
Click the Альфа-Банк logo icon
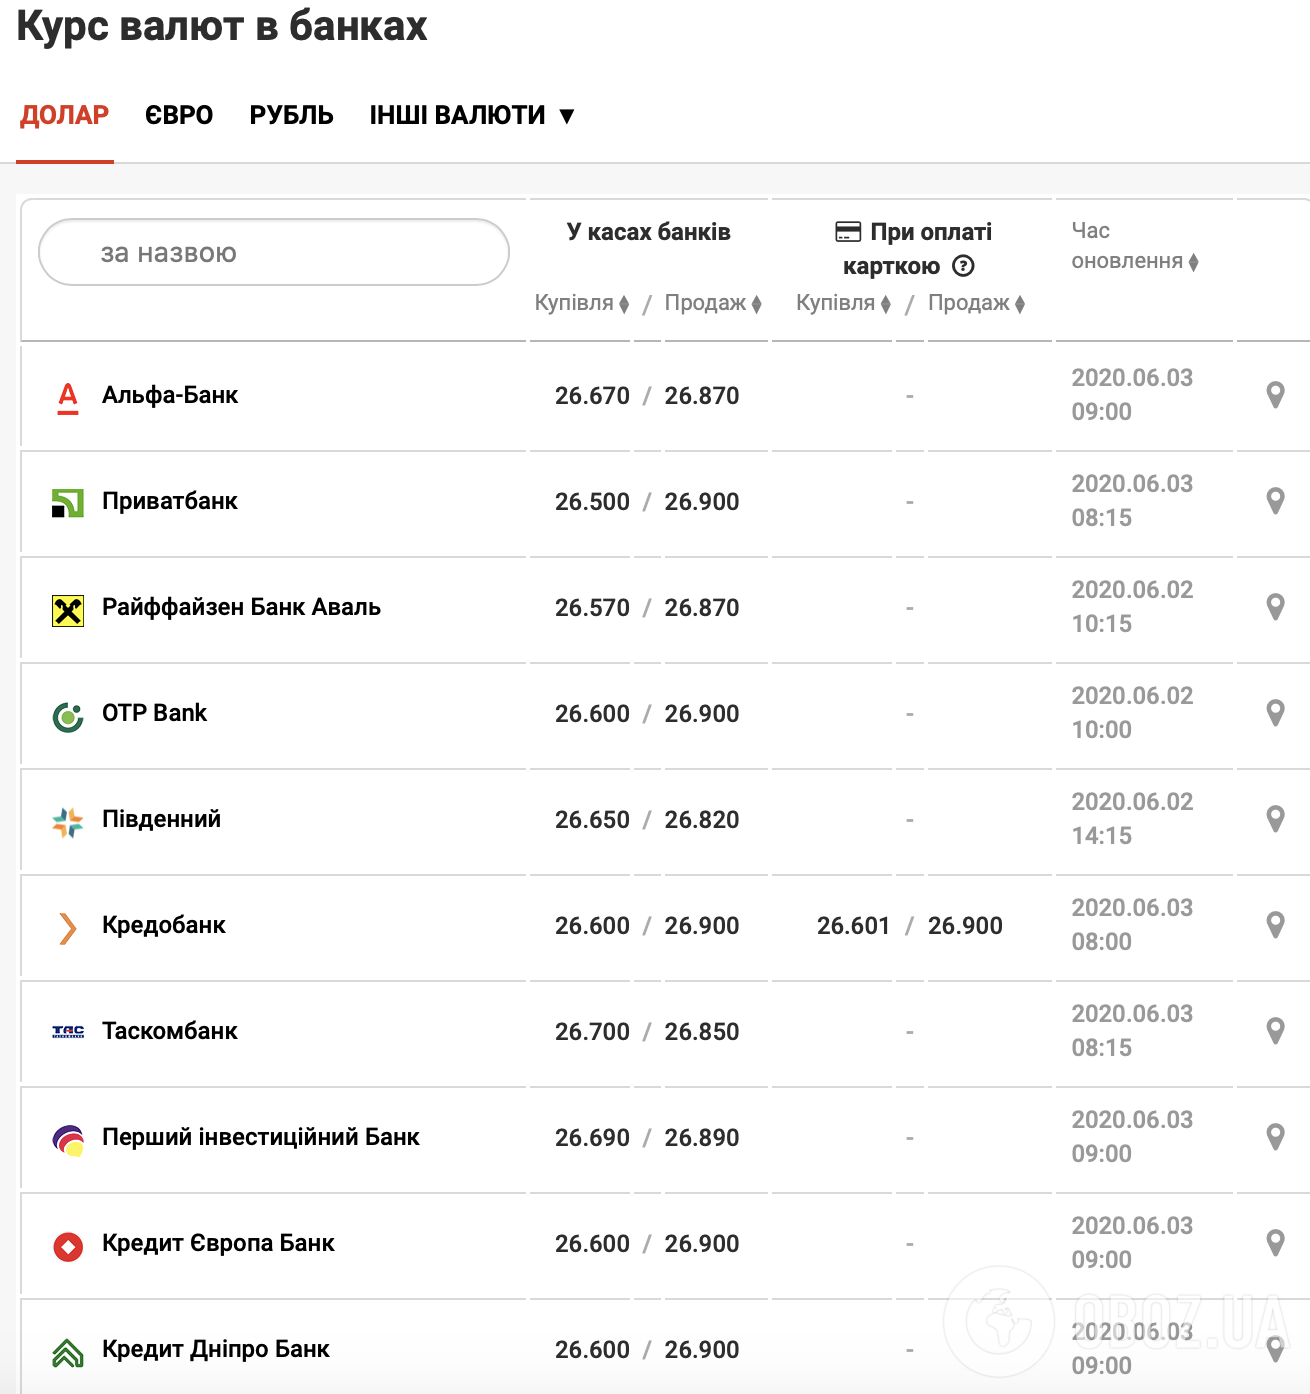[68, 398]
